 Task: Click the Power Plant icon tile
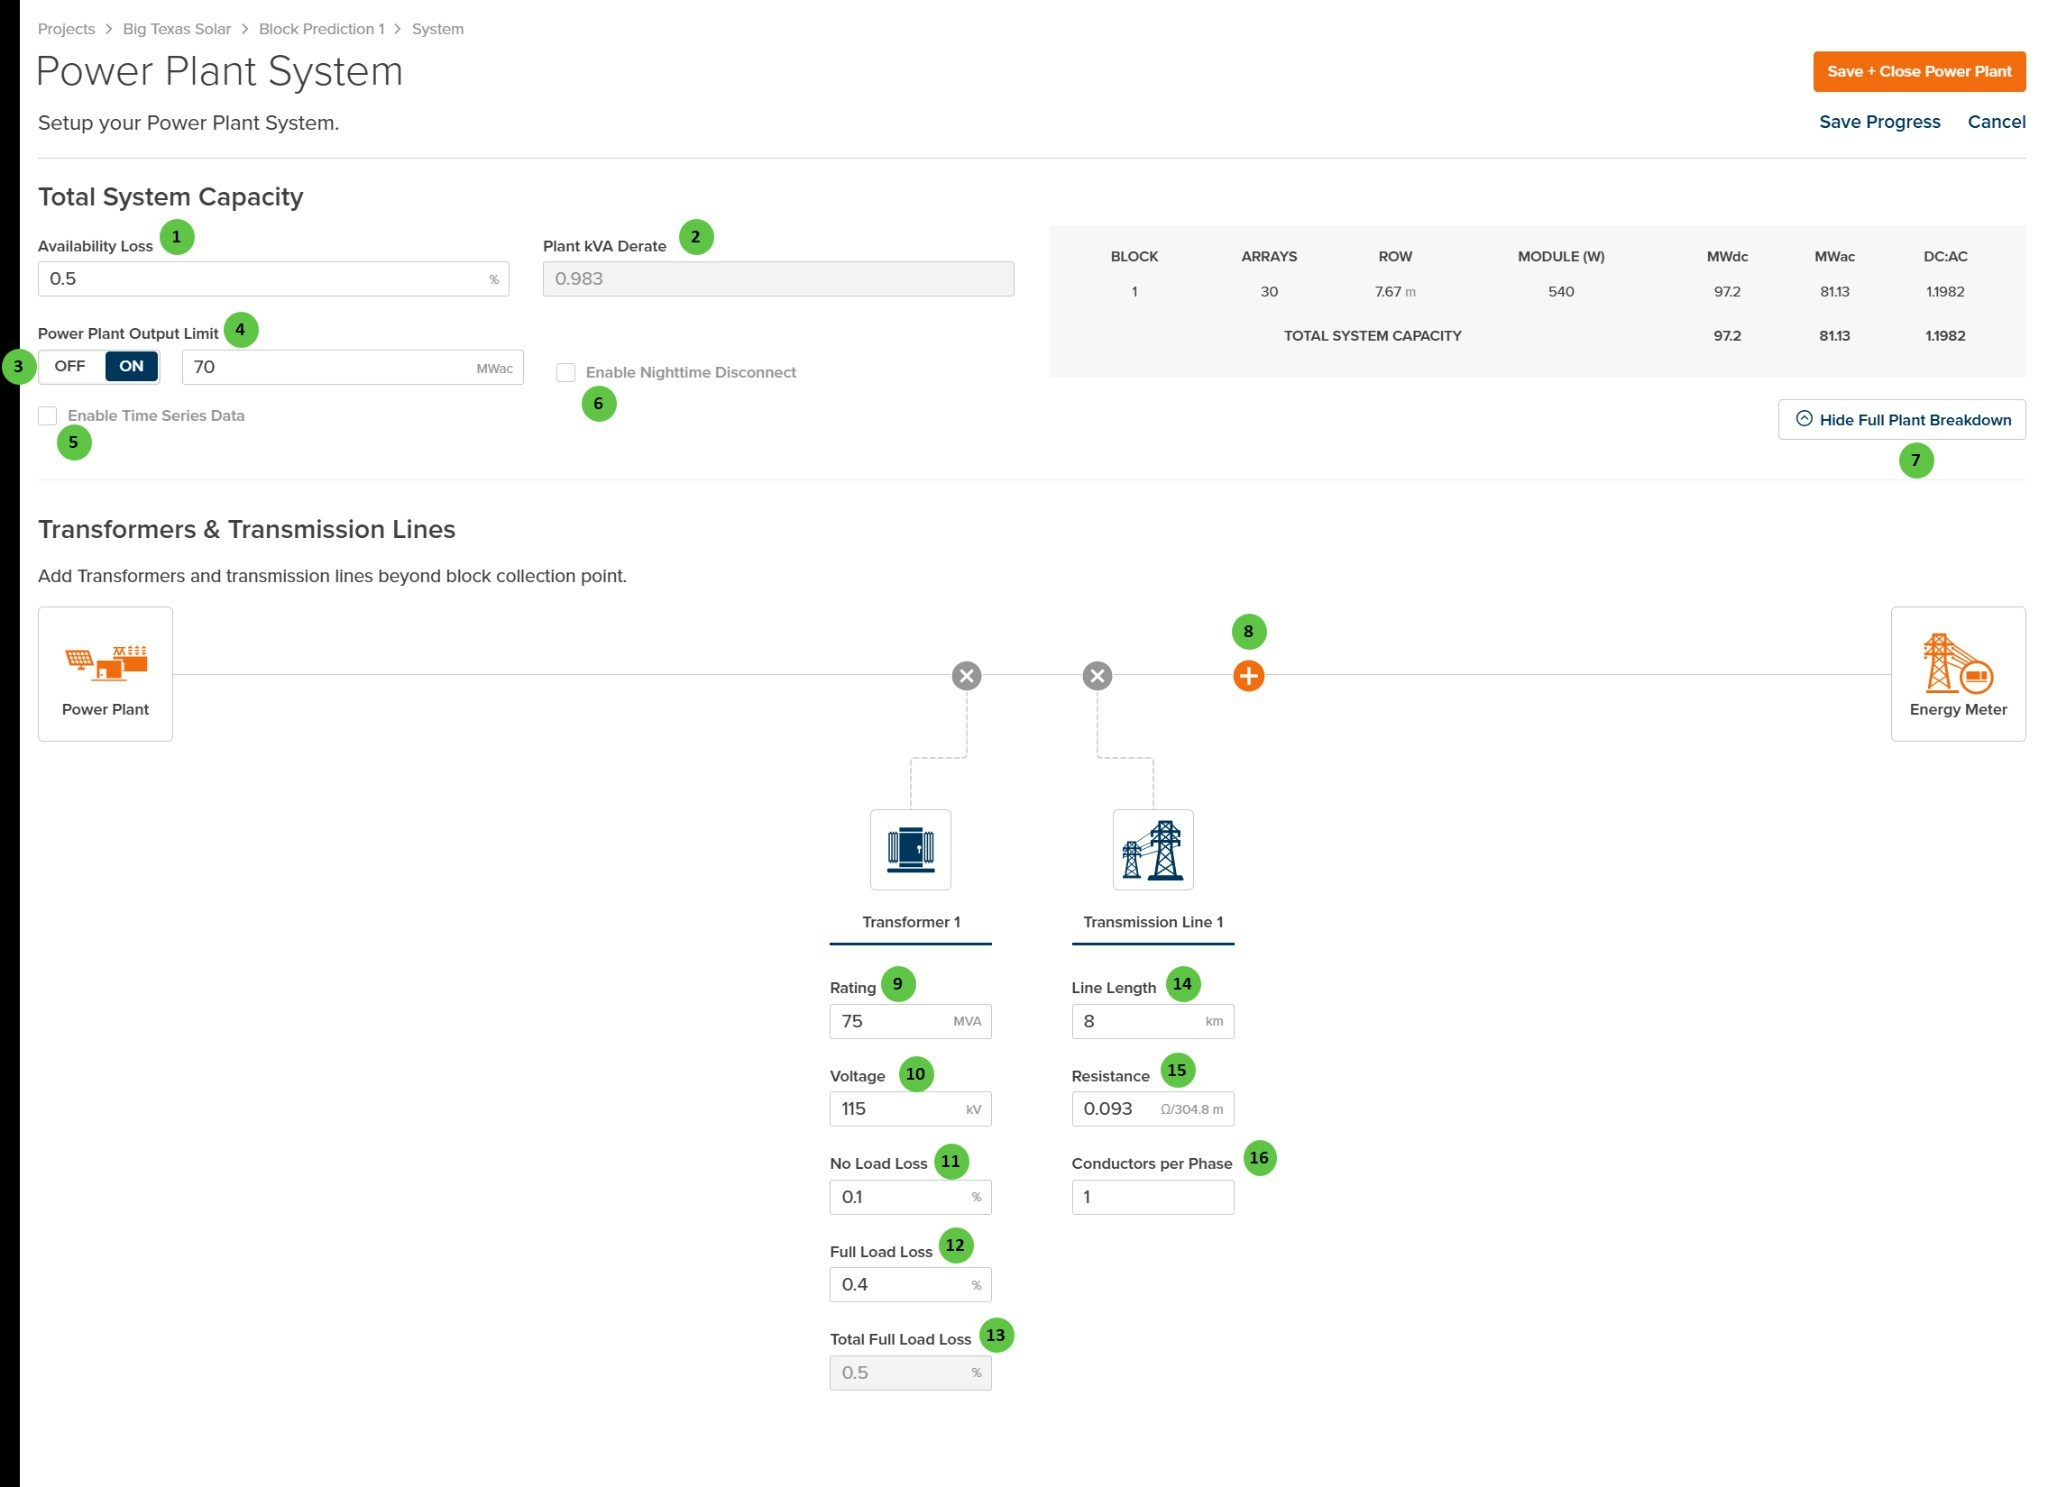point(105,673)
